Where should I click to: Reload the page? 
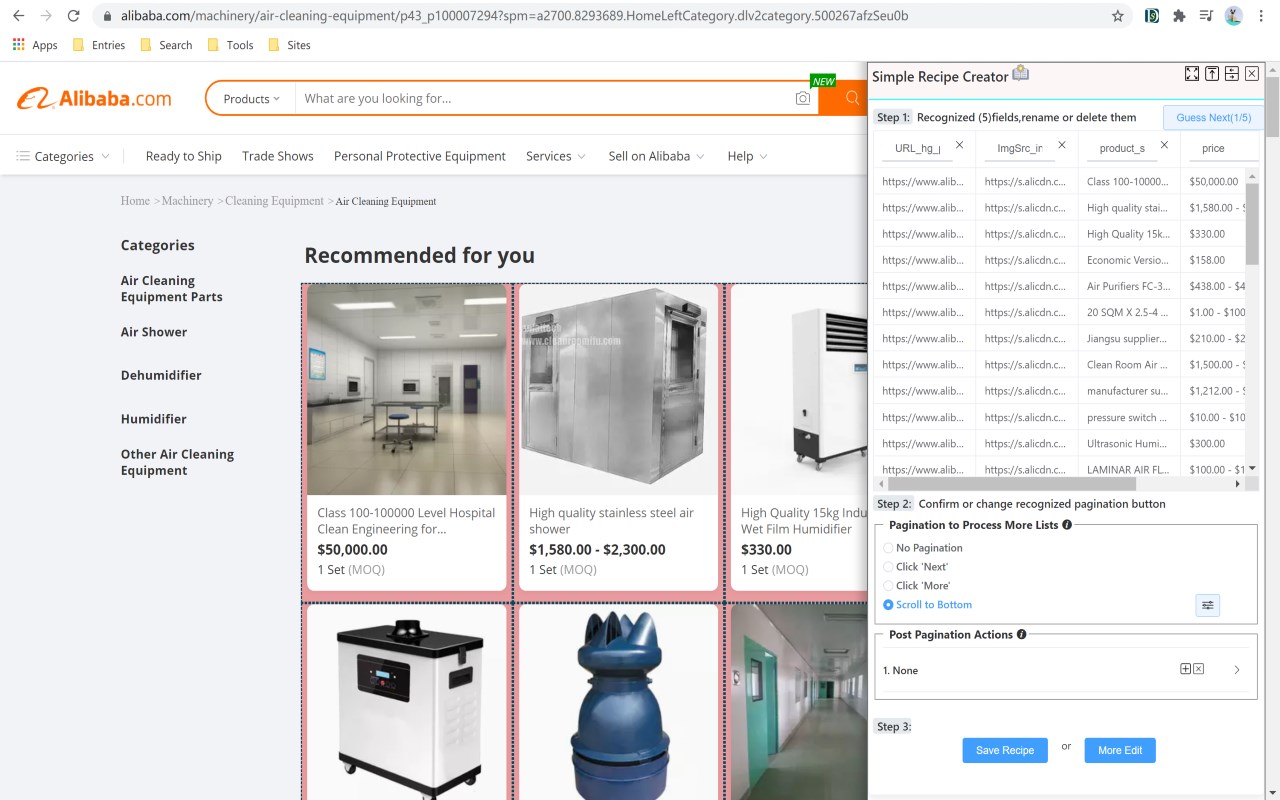click(x=73, y=16)
